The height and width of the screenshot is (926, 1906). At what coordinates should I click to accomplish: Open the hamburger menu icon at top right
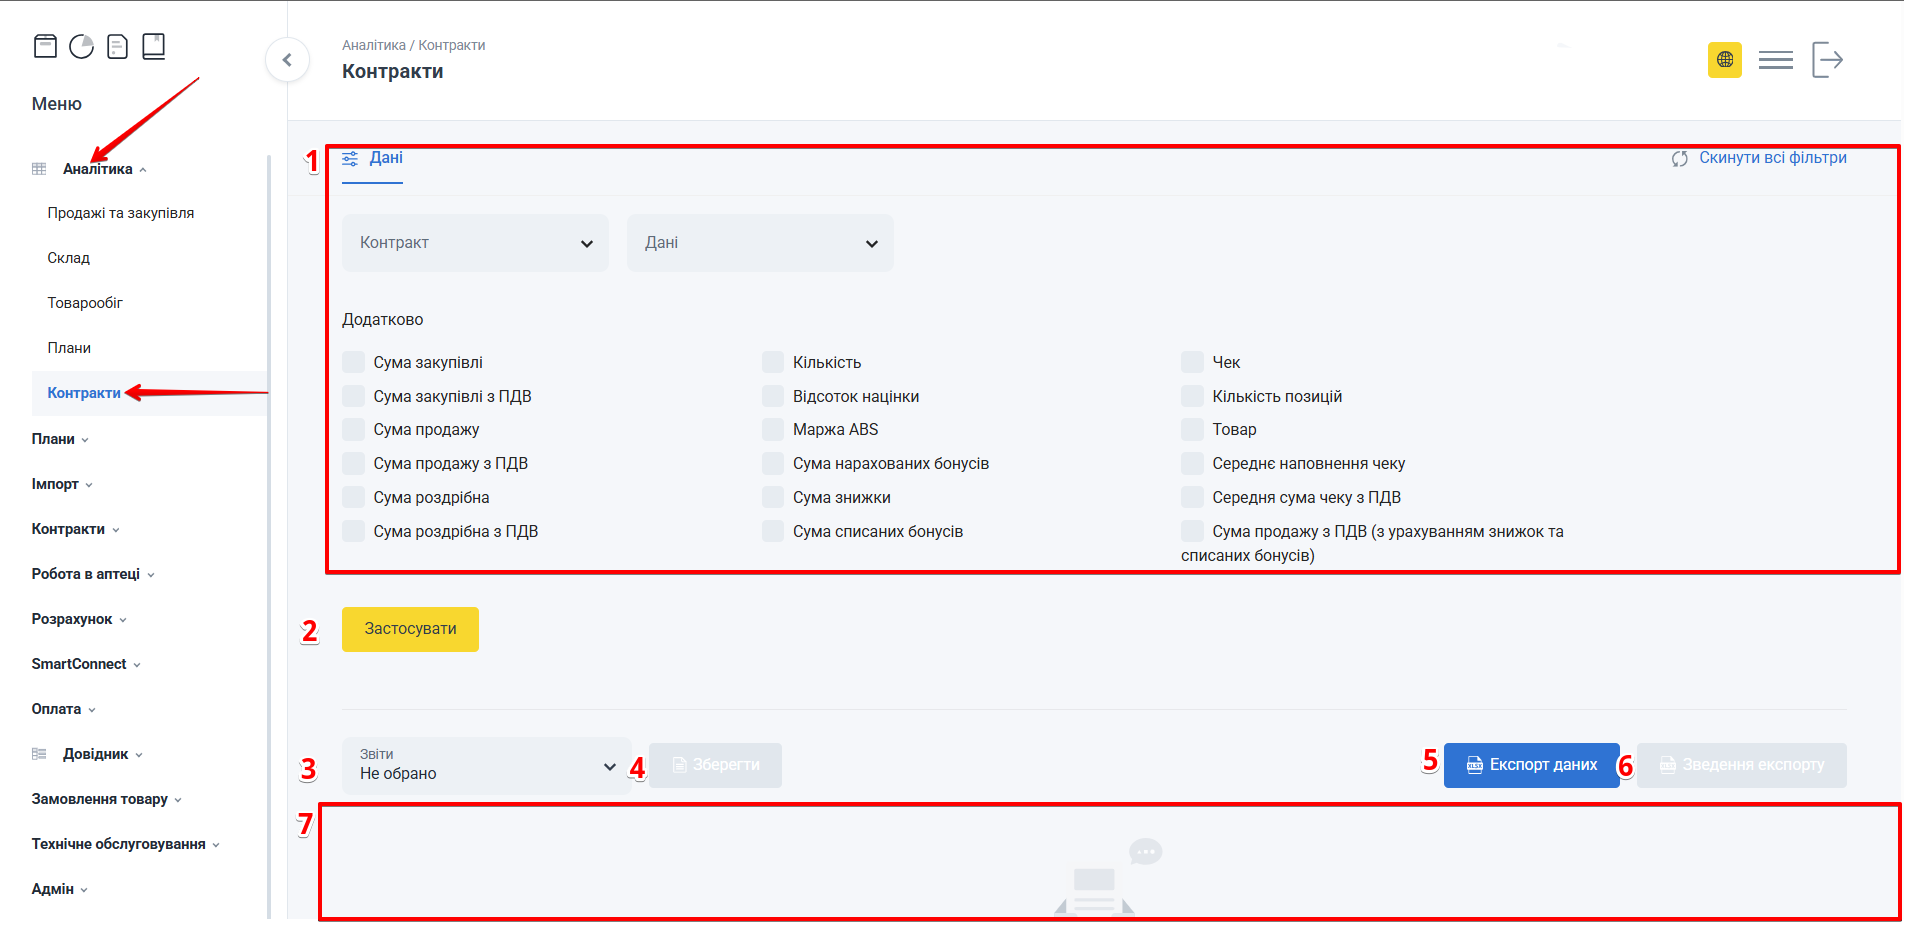[1775, 60]
